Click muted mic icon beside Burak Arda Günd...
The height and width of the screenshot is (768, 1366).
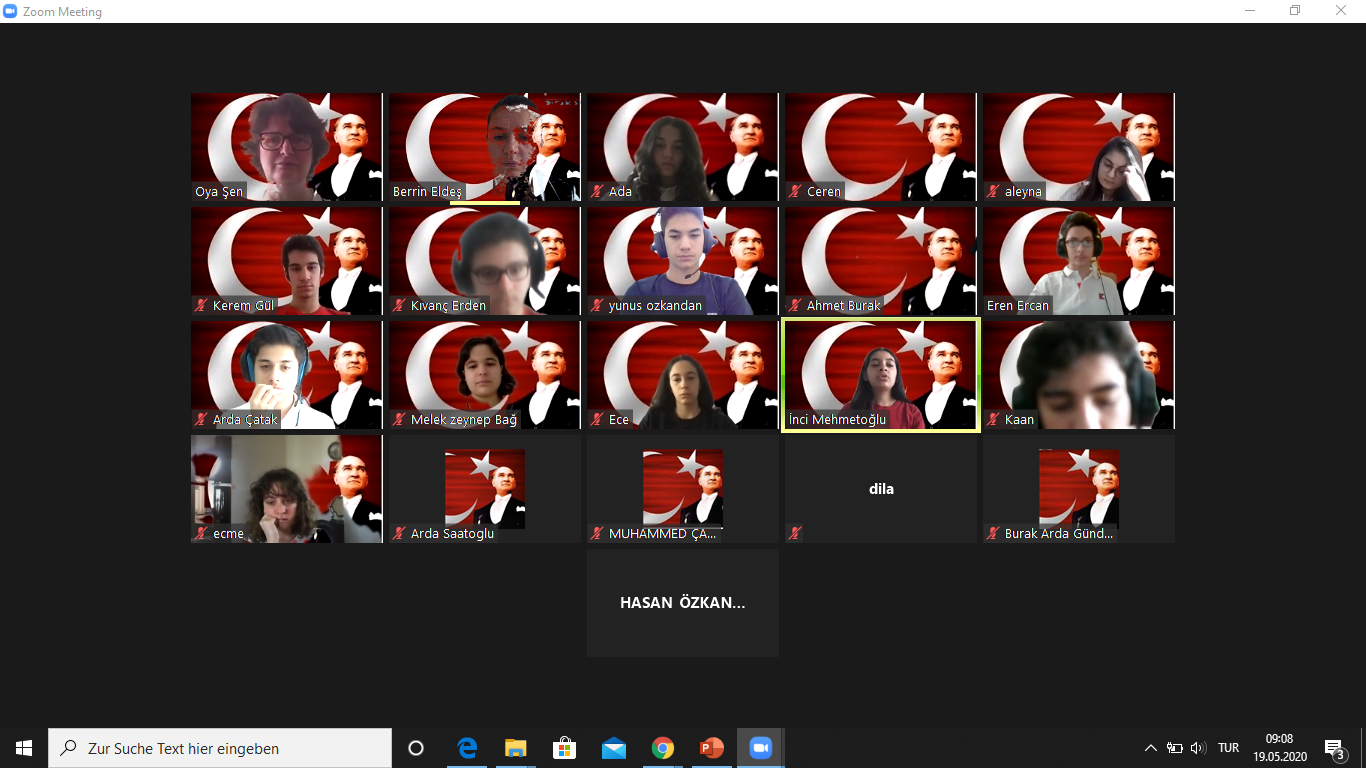(994, 533)
